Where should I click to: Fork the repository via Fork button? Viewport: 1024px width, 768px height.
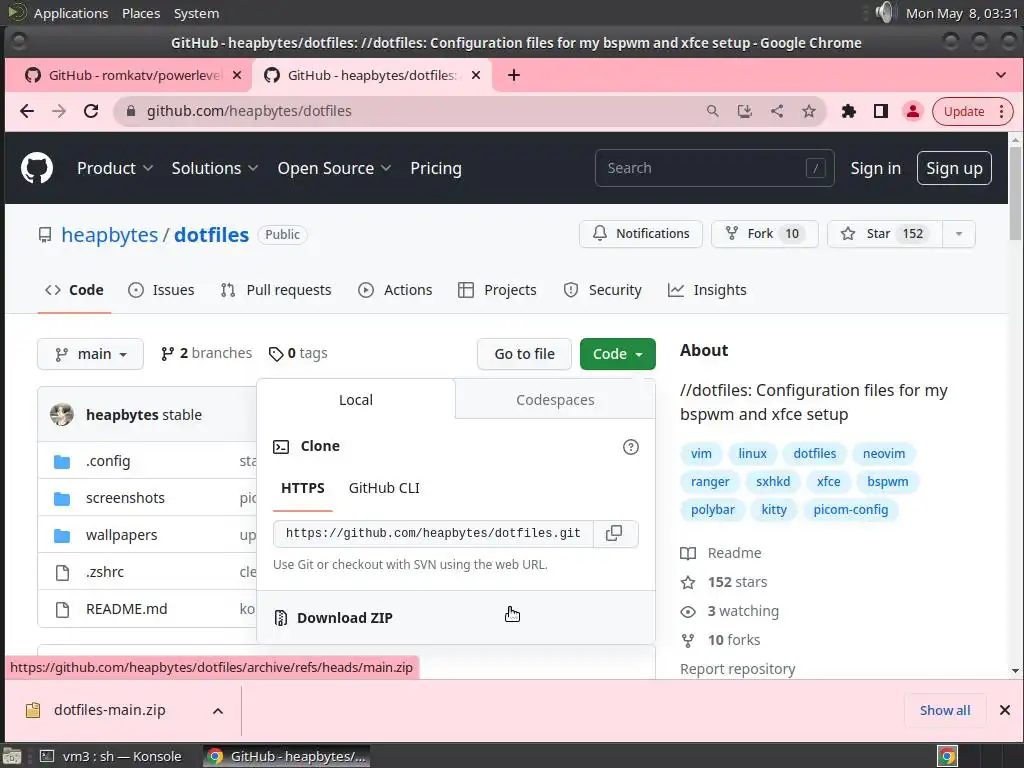click(765, 234)
